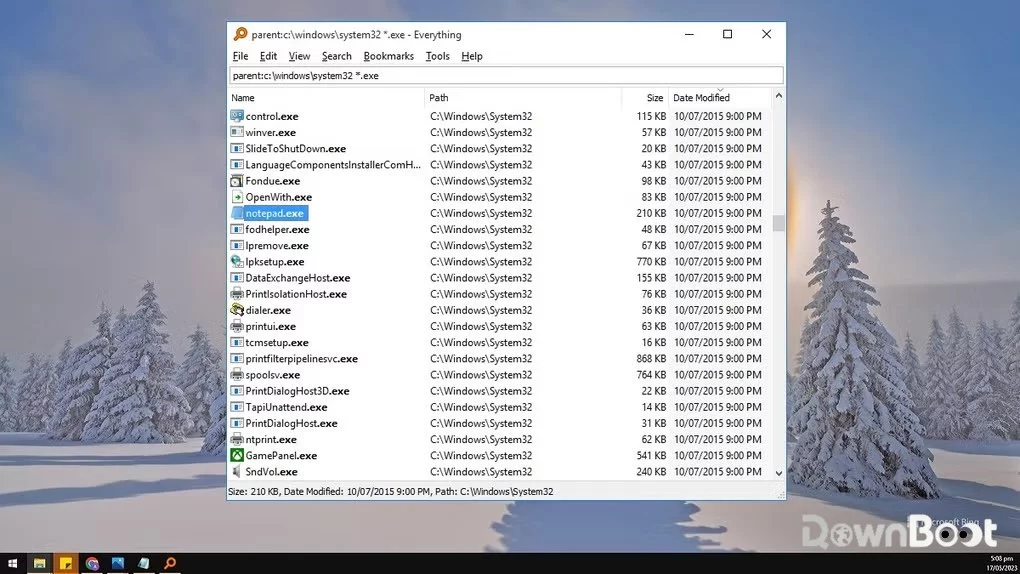Click the printfilterpipelinesvc.exe file icon
1020x574 pixels.
[x=237, y=359]
